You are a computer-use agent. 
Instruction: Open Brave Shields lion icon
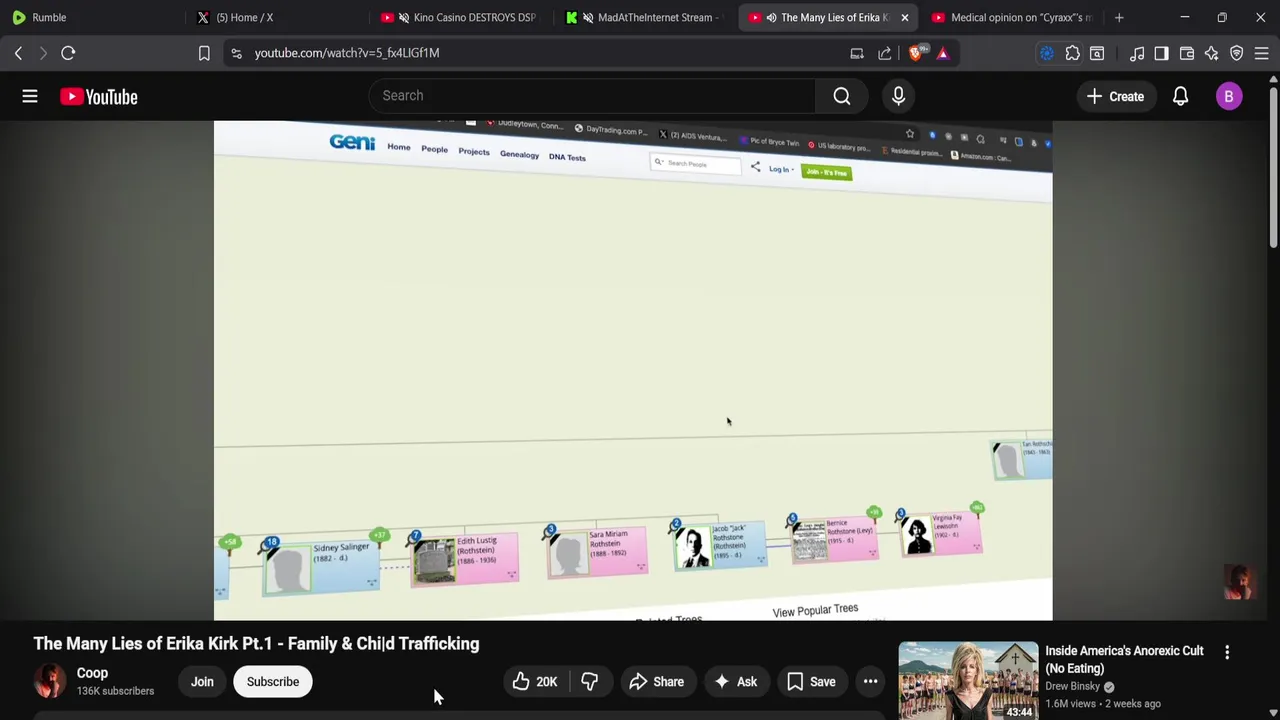(x=916, y=53)
